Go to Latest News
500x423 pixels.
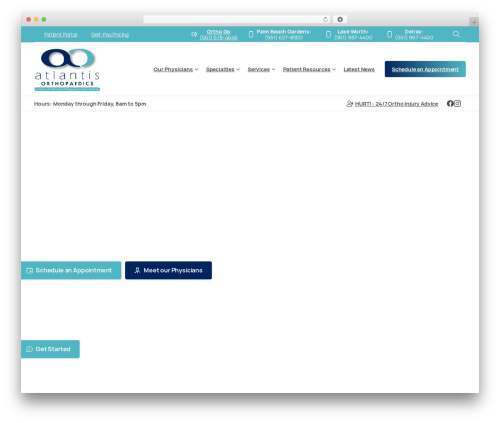click(359, 69)
